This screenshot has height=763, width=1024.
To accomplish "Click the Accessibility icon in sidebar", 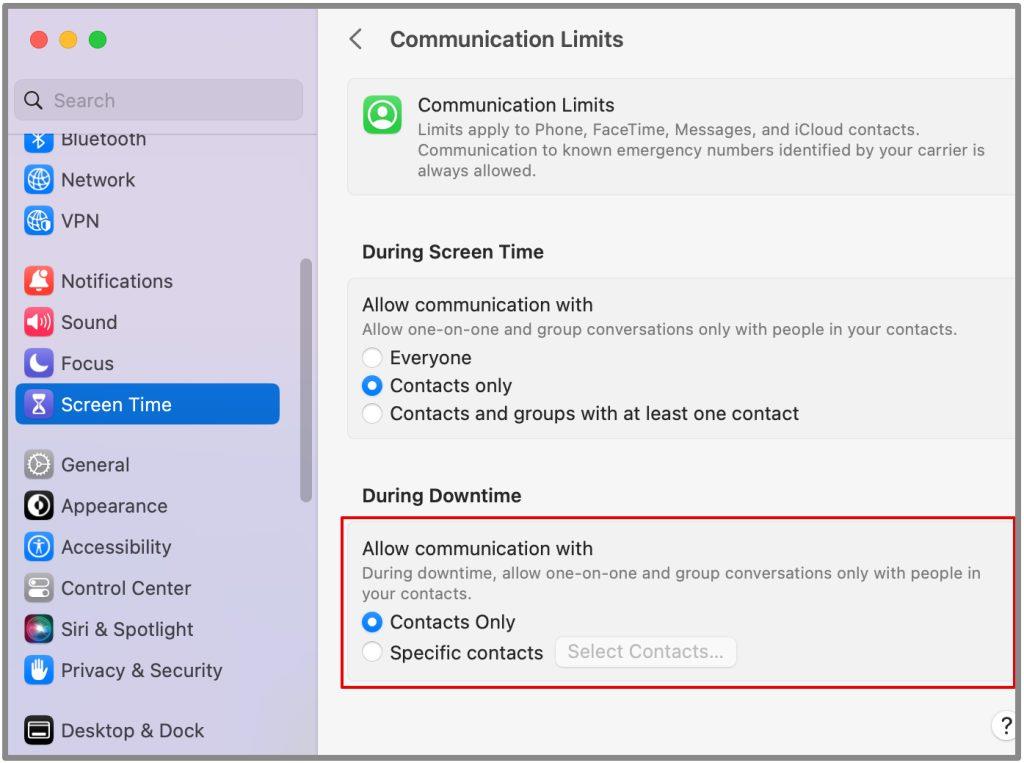I will [x=39, y=547].
